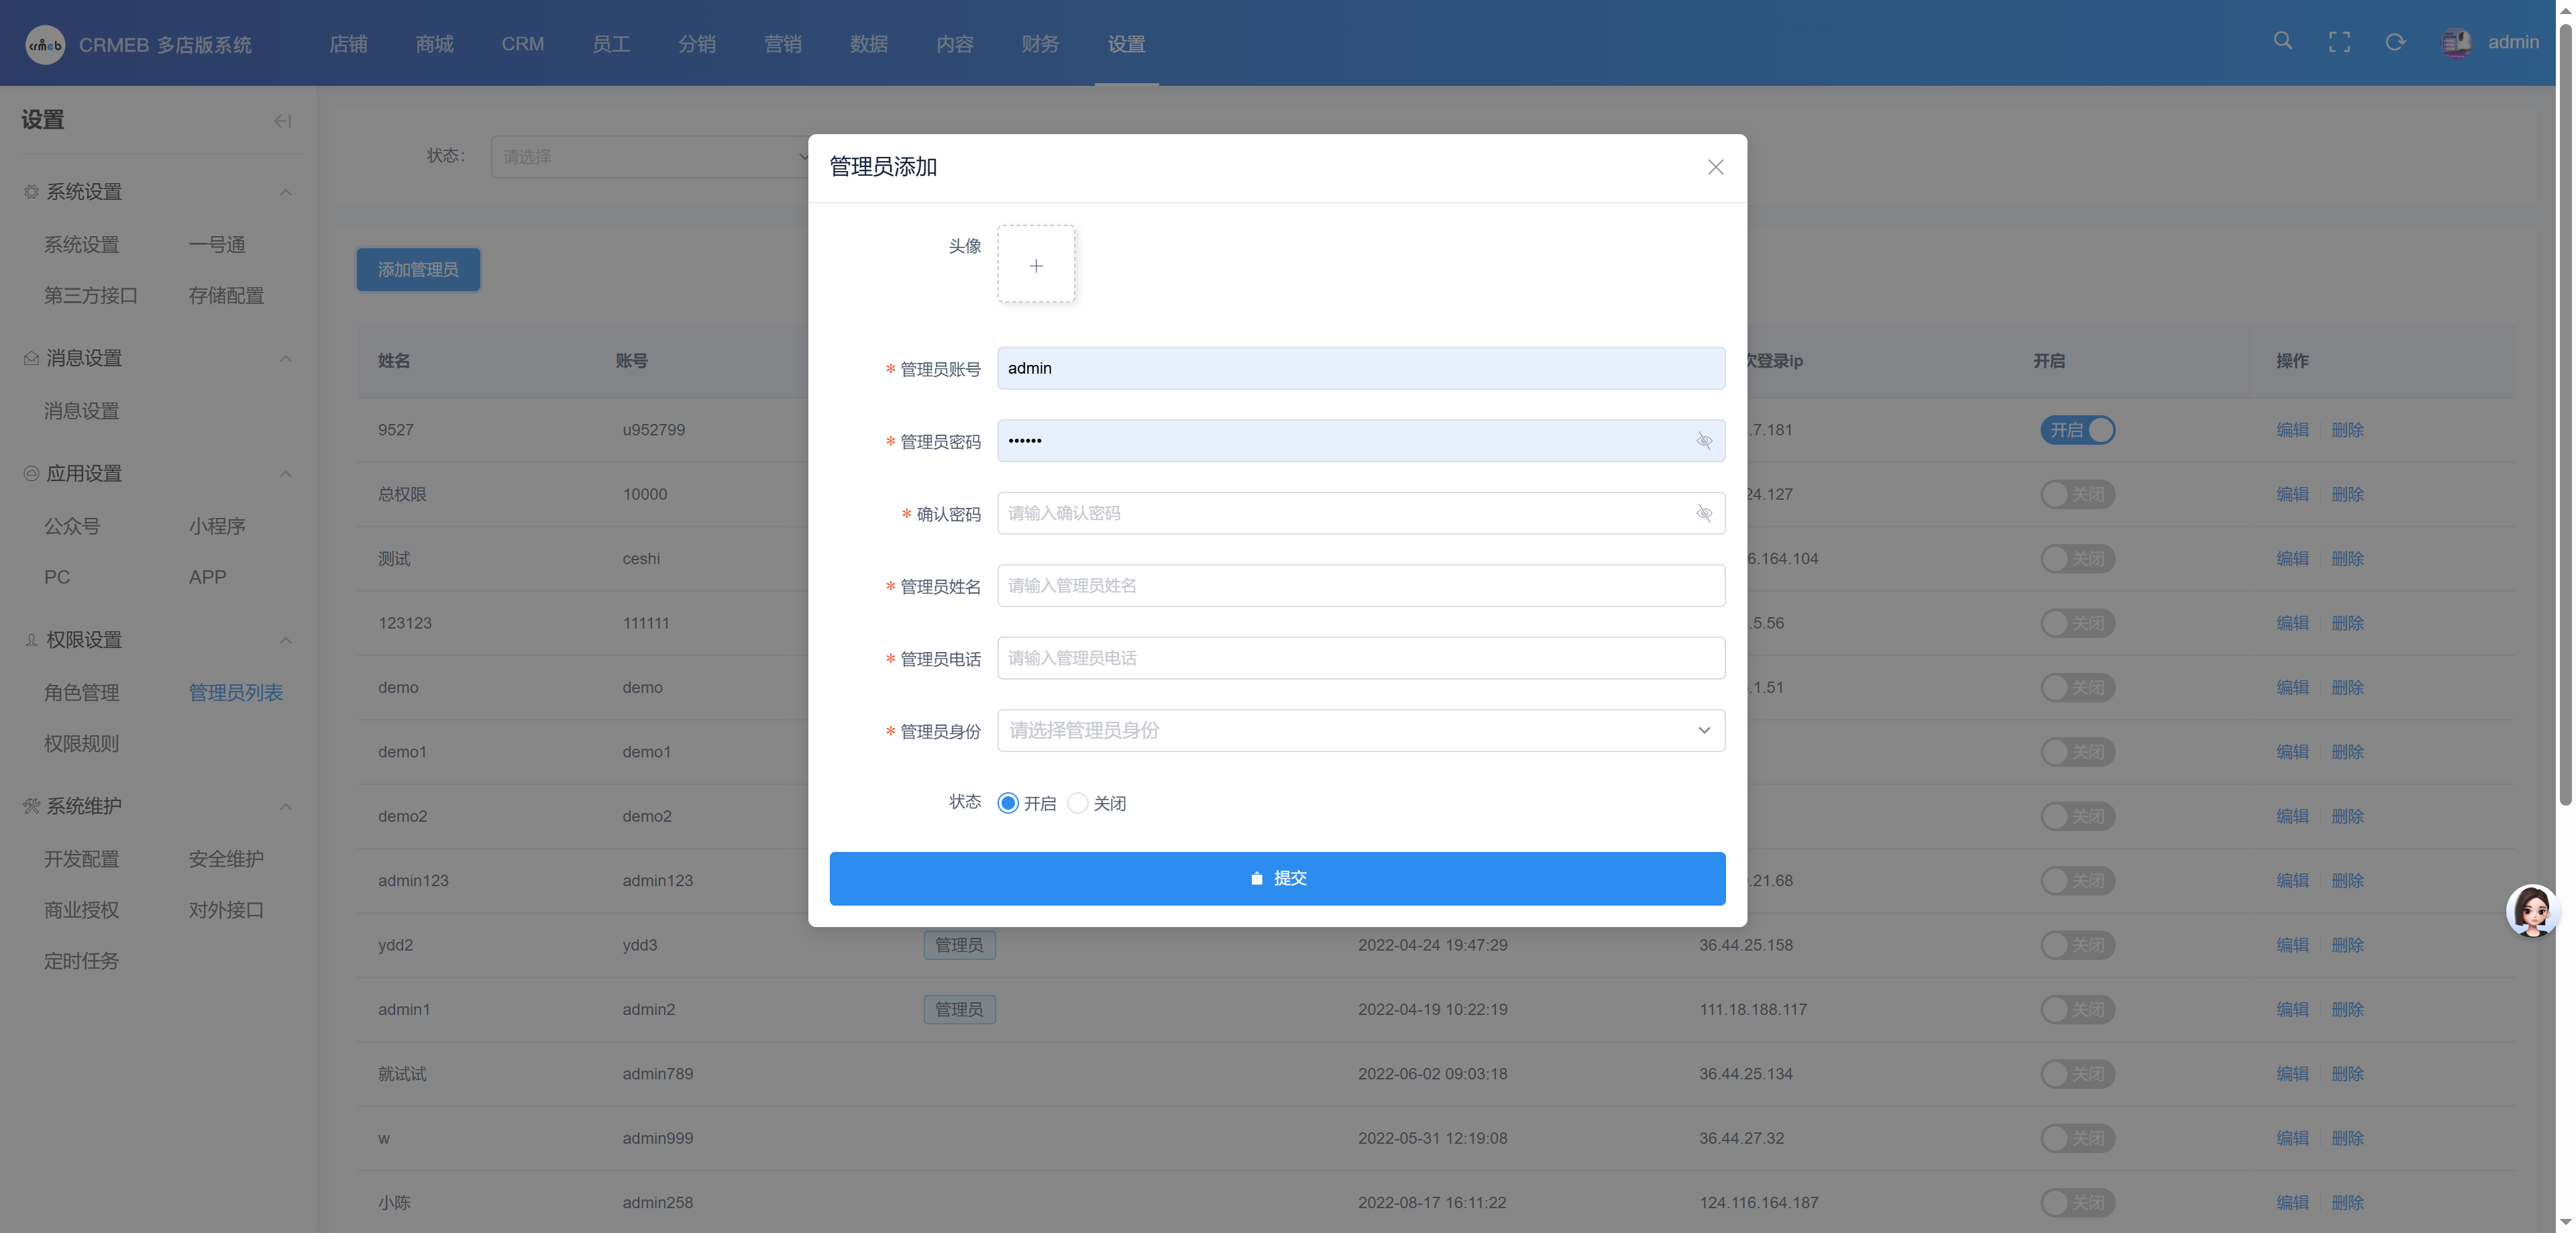Show password in 确认密码 field eye icon

coord(1704,513)
